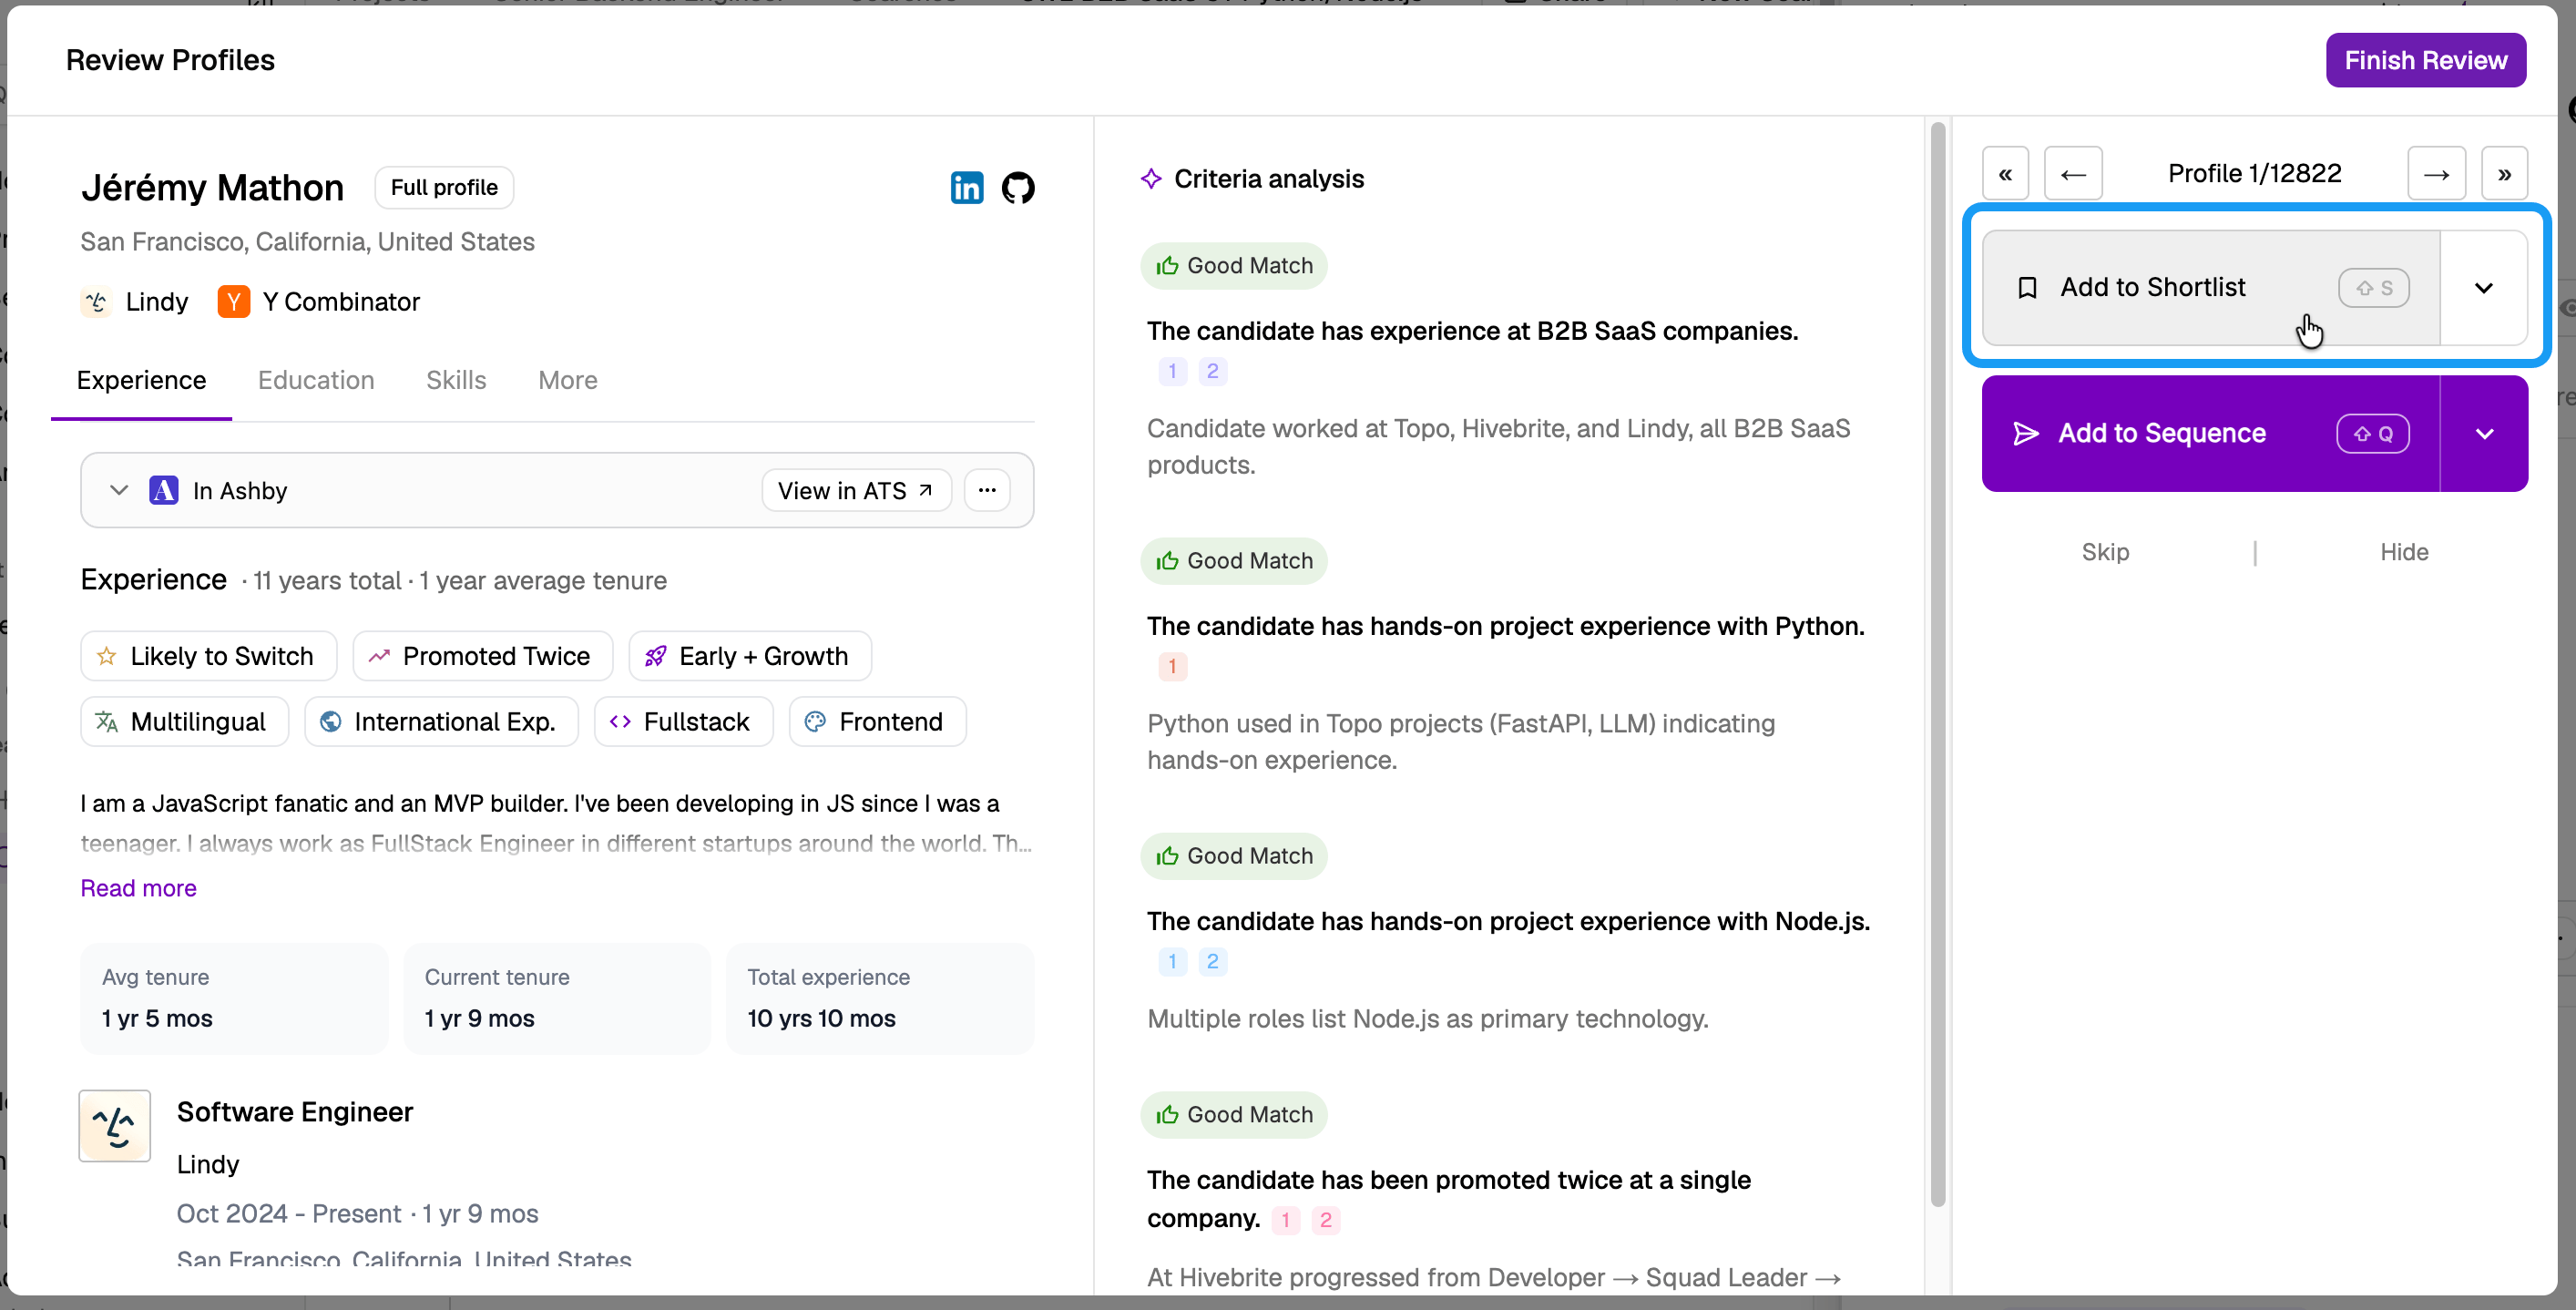Open the Skills tab
This screenshot has height=1310, width=2576.
pos(456,381)
